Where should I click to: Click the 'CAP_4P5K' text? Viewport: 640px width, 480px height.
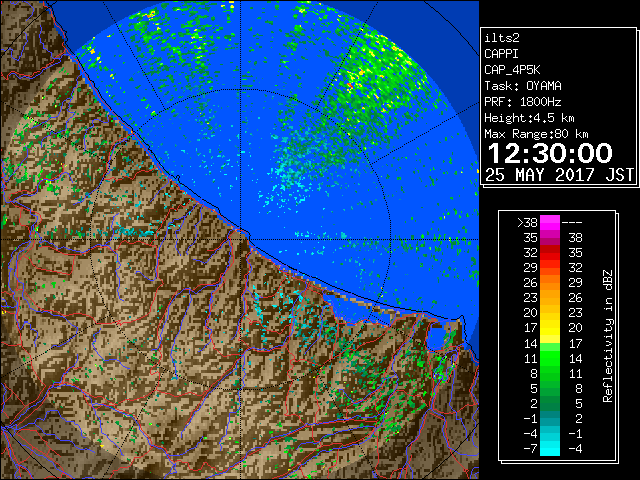512,70
